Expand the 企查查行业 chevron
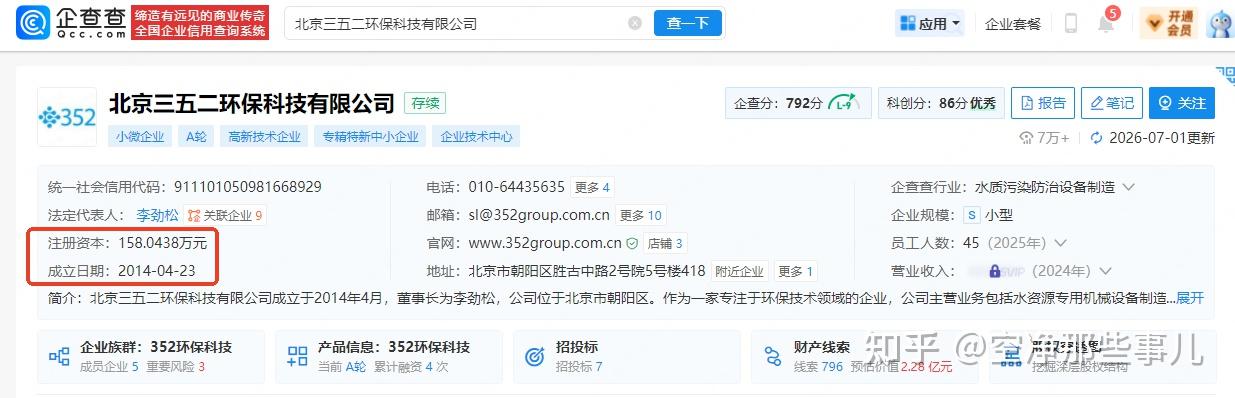 [x=1129, y=187]
